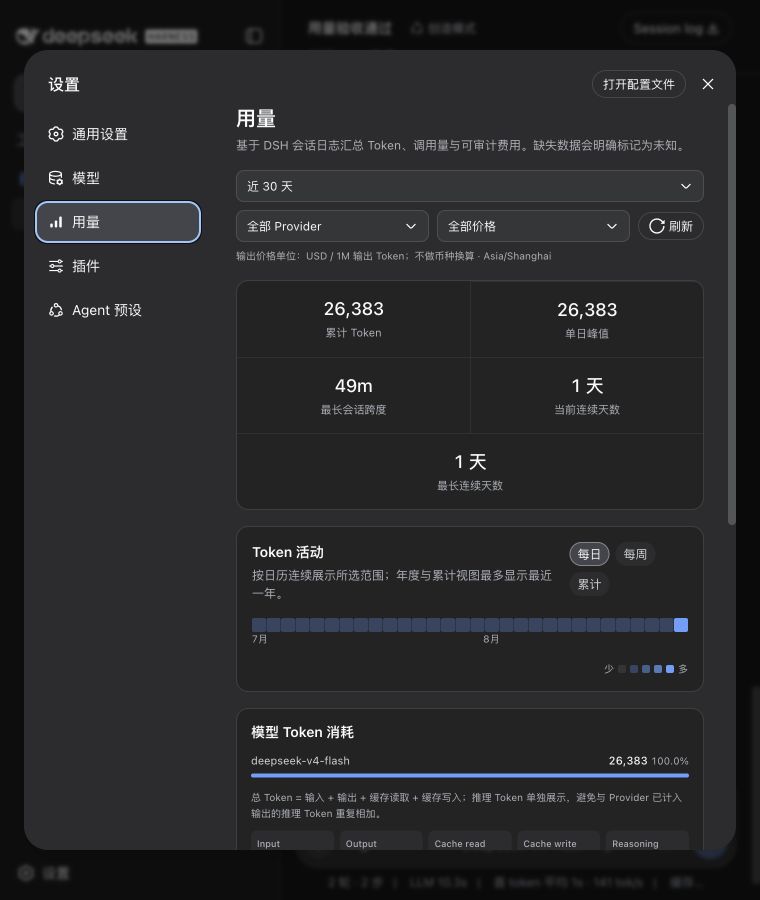Click the brightest last-day activity square

coord(681,625)
